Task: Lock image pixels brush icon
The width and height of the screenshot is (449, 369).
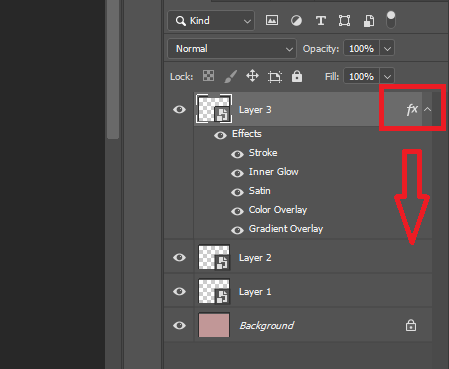Action: coord(231,76)
